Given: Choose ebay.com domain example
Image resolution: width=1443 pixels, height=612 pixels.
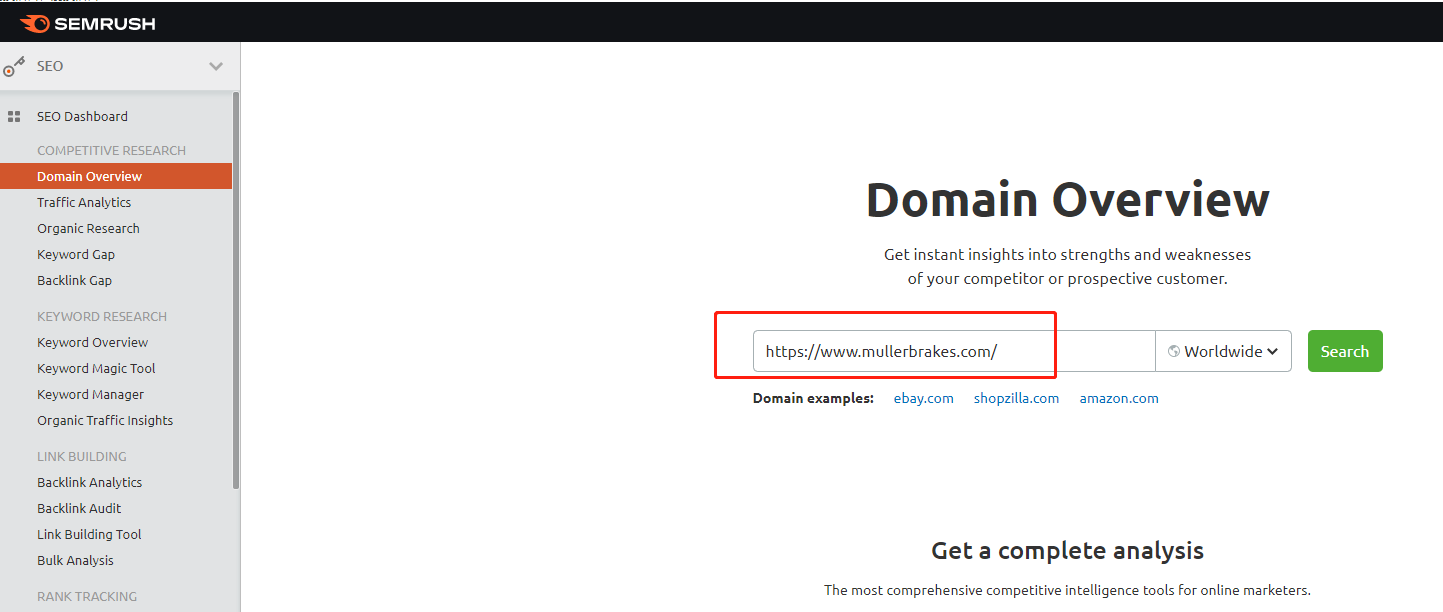Looking at the screenshot, I should point(924,398).
